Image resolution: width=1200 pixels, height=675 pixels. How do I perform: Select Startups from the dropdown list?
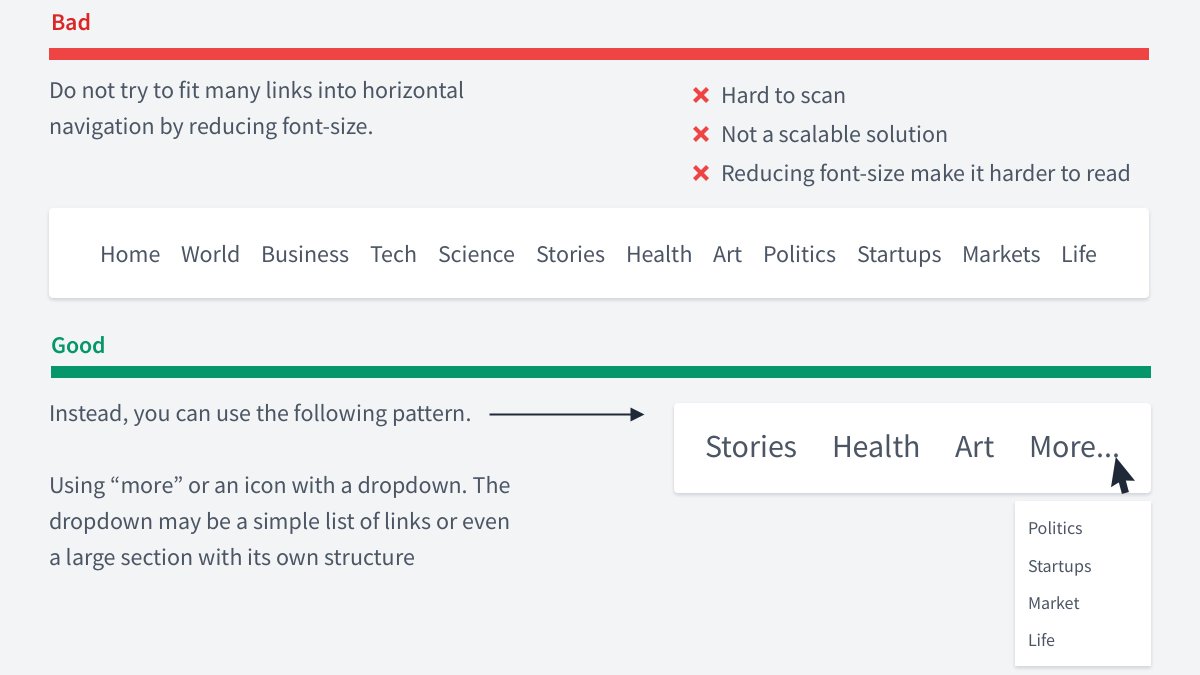1059,566
